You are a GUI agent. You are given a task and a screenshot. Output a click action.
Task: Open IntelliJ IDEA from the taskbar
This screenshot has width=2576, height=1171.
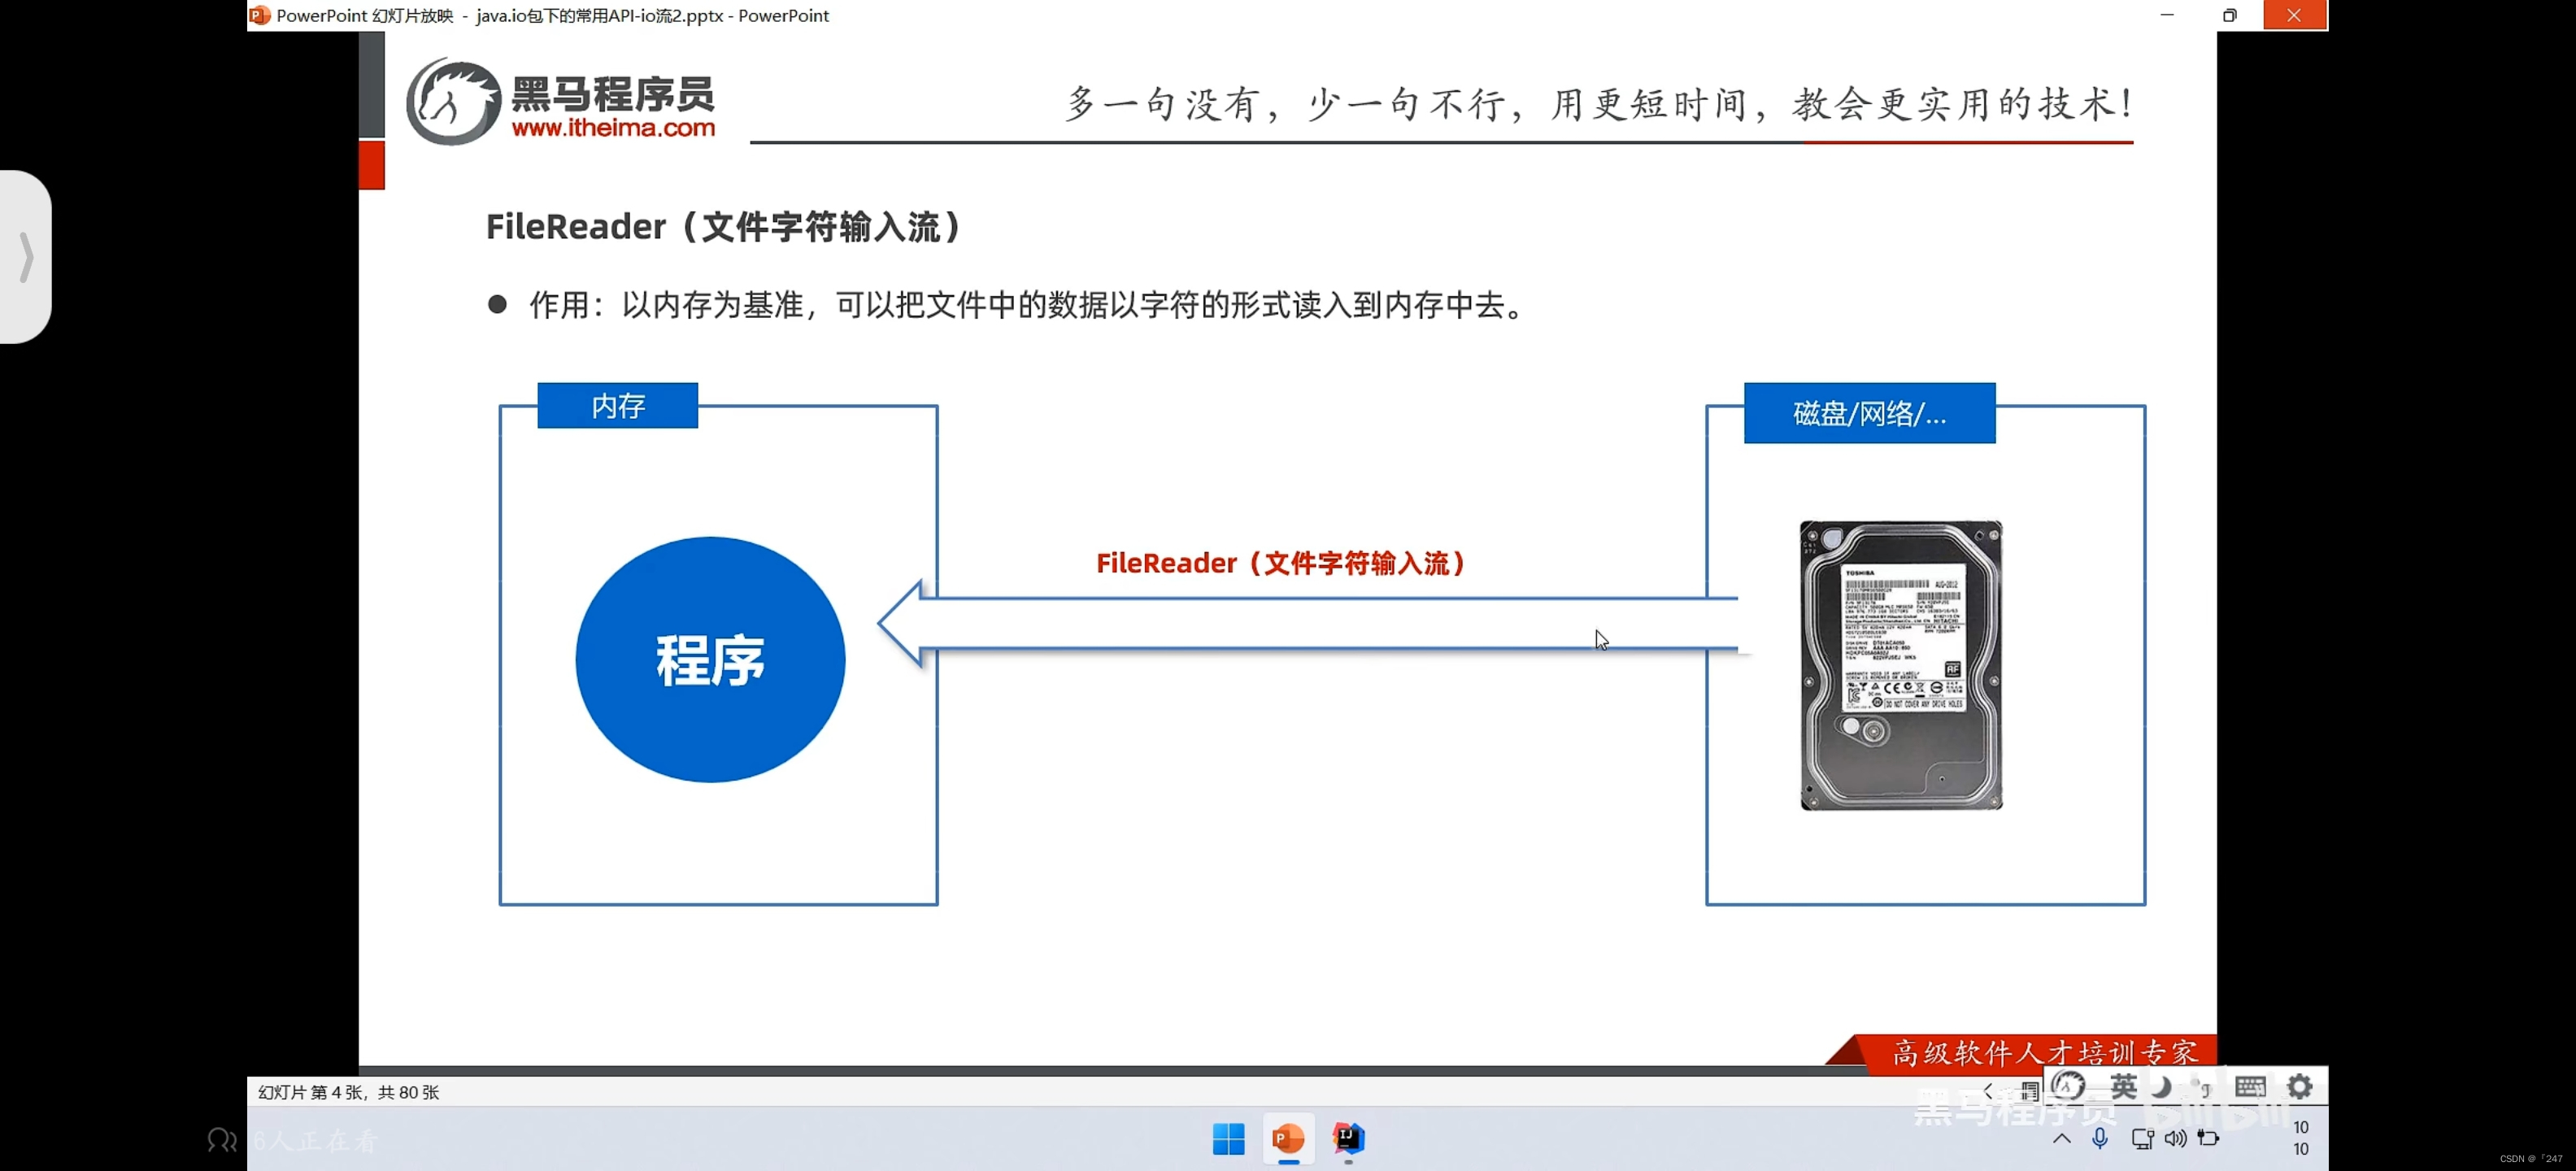(1348, 1138)
